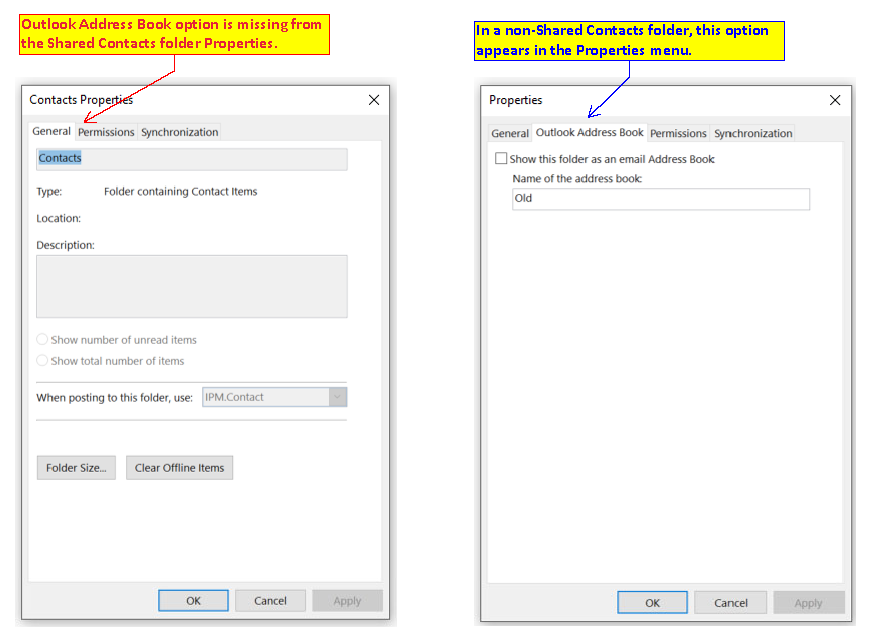869x638 pixels.
Task: Click 'Name of the address book' label
Action: 577,178
